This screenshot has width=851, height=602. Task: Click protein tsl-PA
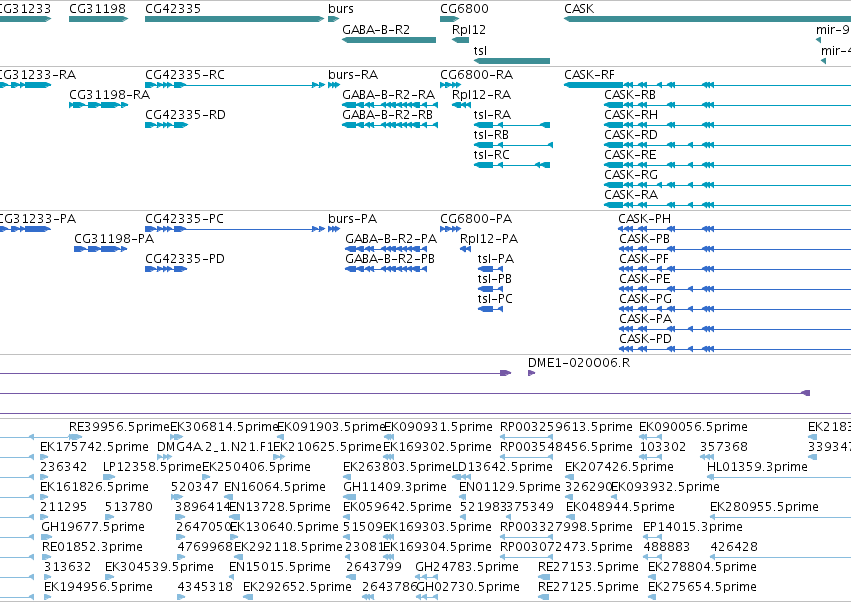point(491,269)
